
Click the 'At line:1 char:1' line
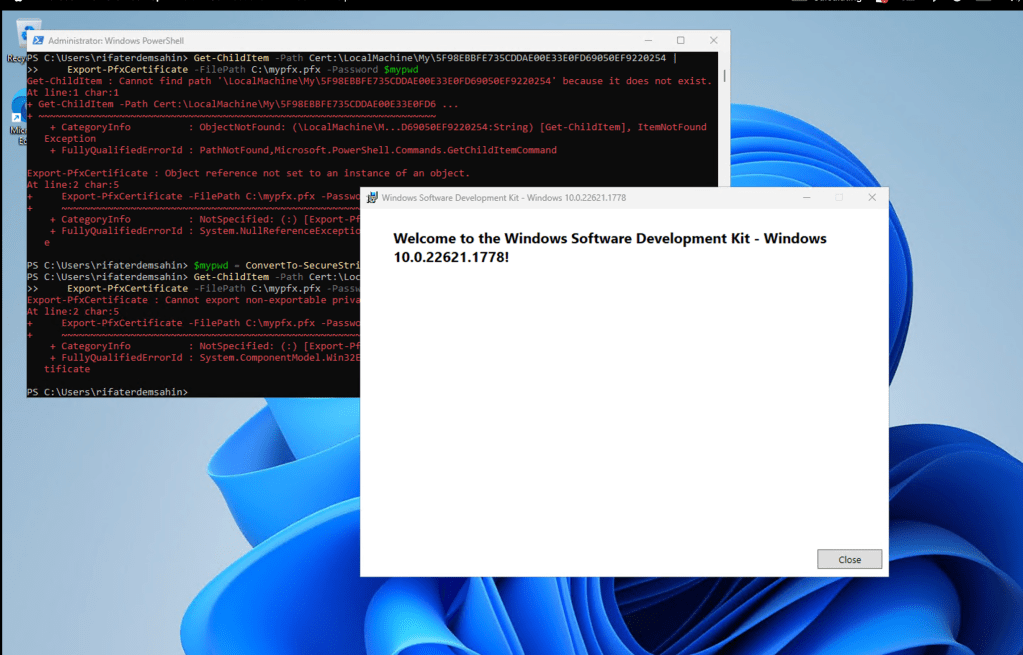coord(73,93)
